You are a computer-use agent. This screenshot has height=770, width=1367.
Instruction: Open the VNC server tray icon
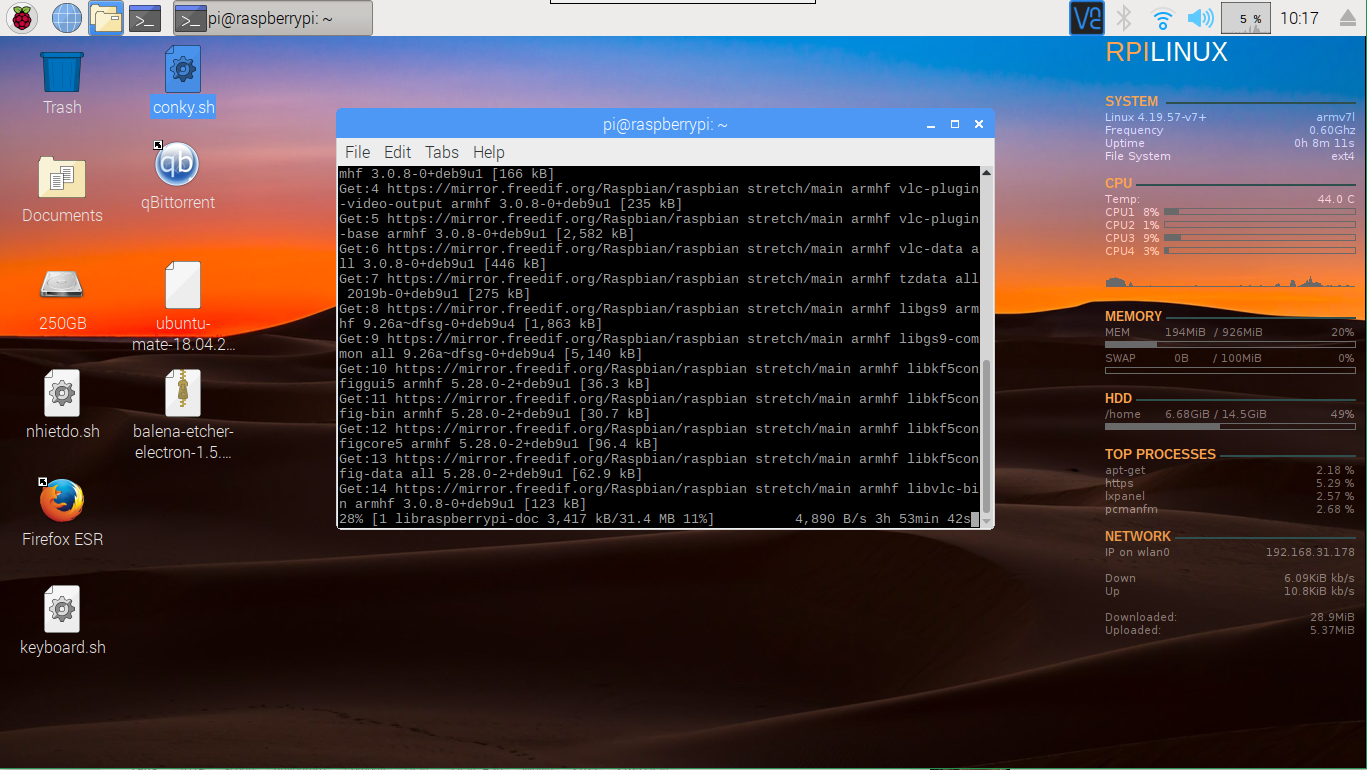(x=1087, y=18)
